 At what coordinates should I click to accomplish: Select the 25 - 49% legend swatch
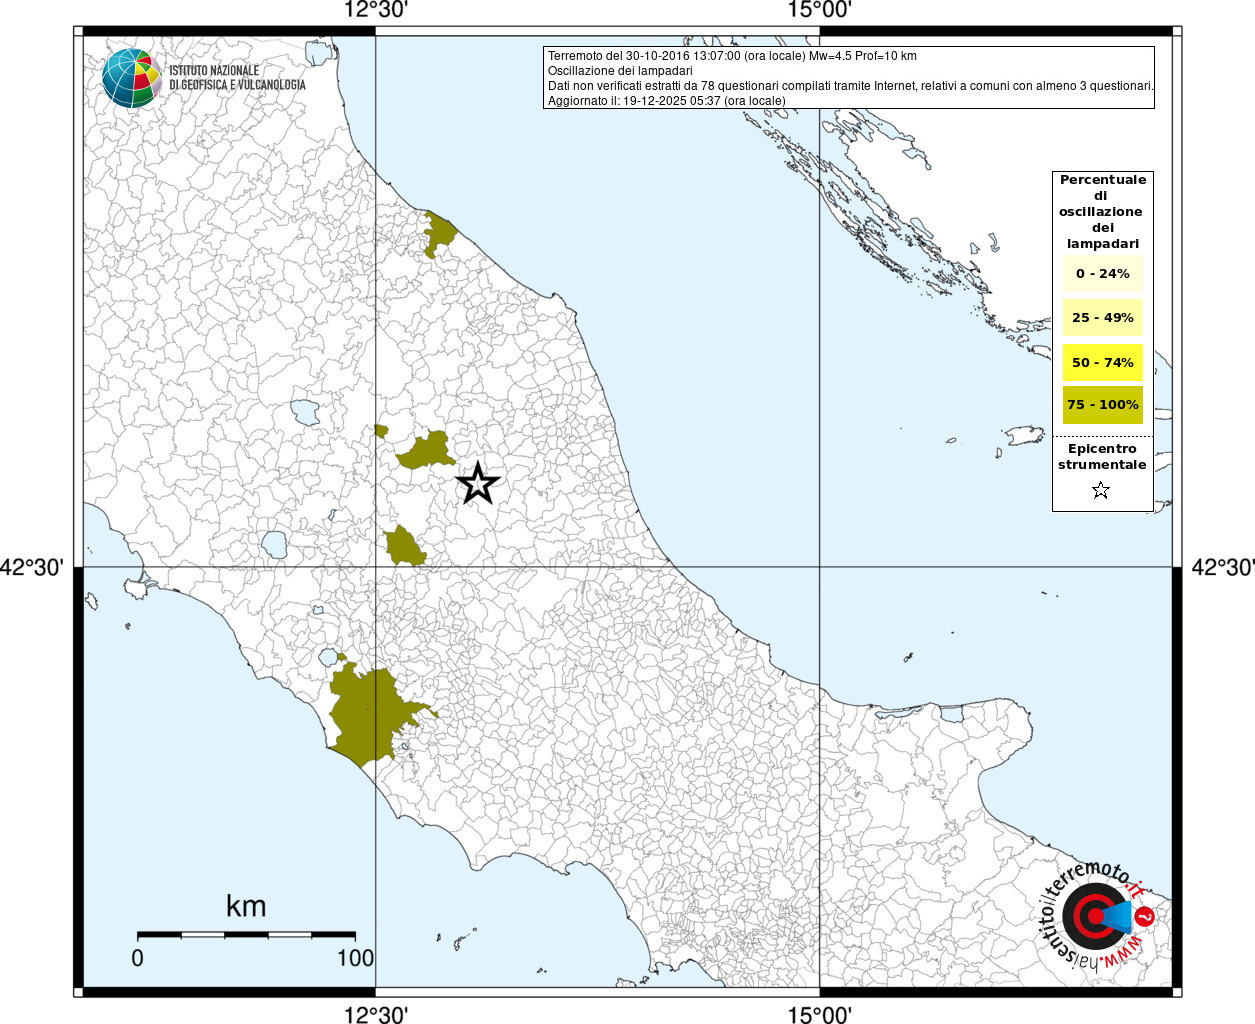tap(1103, 318)
